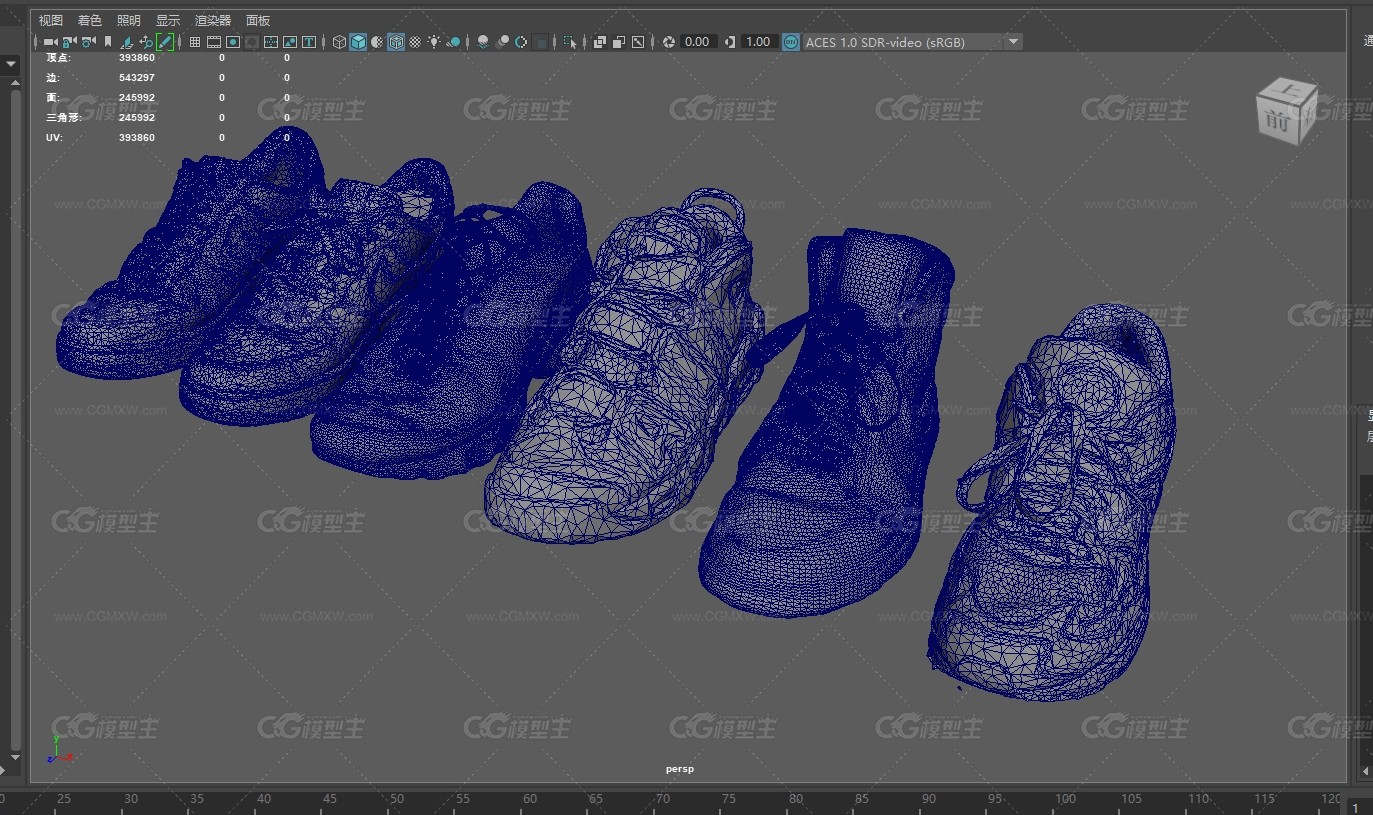Toggle screen space ambient occlusion icon
Viewport: 1373px width, 815px height.
pyautogui.click(x=483, y=42)
